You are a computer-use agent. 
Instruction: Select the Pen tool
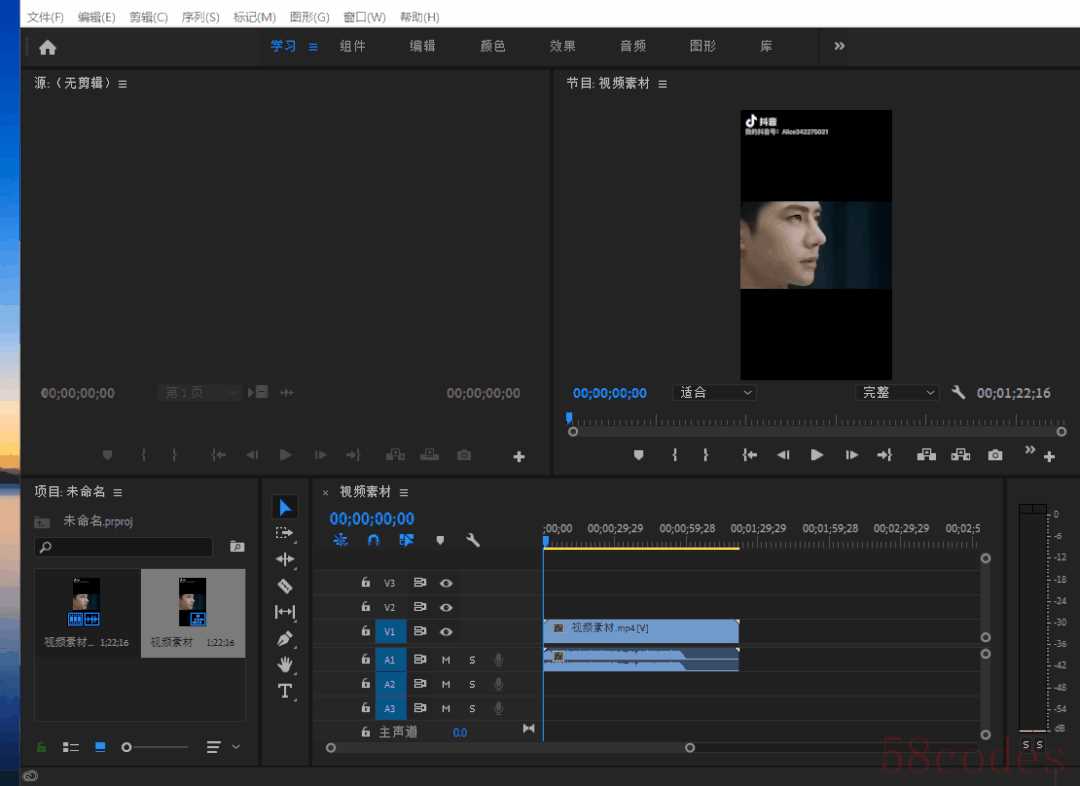(x=284, y=639)
